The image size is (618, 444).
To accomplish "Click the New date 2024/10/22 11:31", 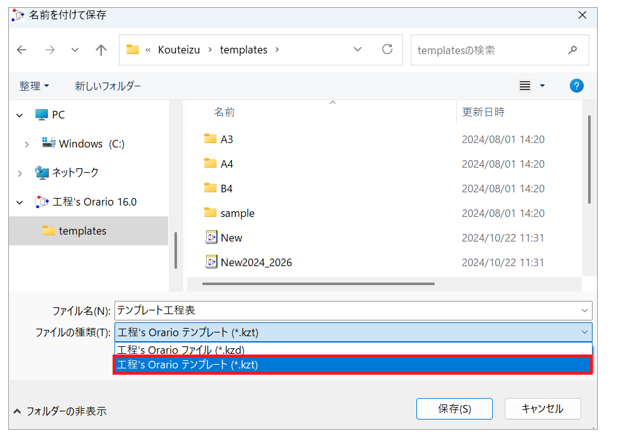I will (x=503, y=238).
